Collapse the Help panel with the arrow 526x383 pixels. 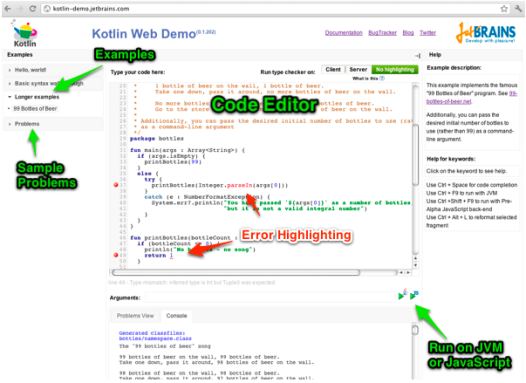[x=417, y=56]
